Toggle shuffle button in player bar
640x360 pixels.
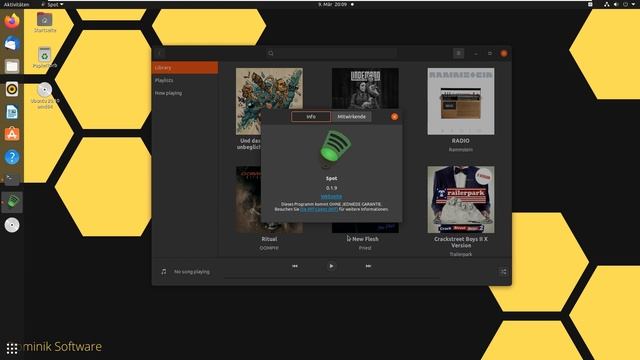(503, 272)
